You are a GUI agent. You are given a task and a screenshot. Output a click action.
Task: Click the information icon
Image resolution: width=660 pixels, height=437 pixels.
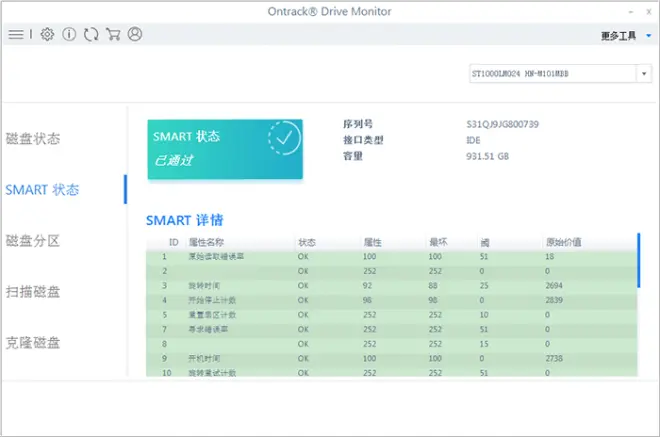pyautogui.click(x=69, y=34)
